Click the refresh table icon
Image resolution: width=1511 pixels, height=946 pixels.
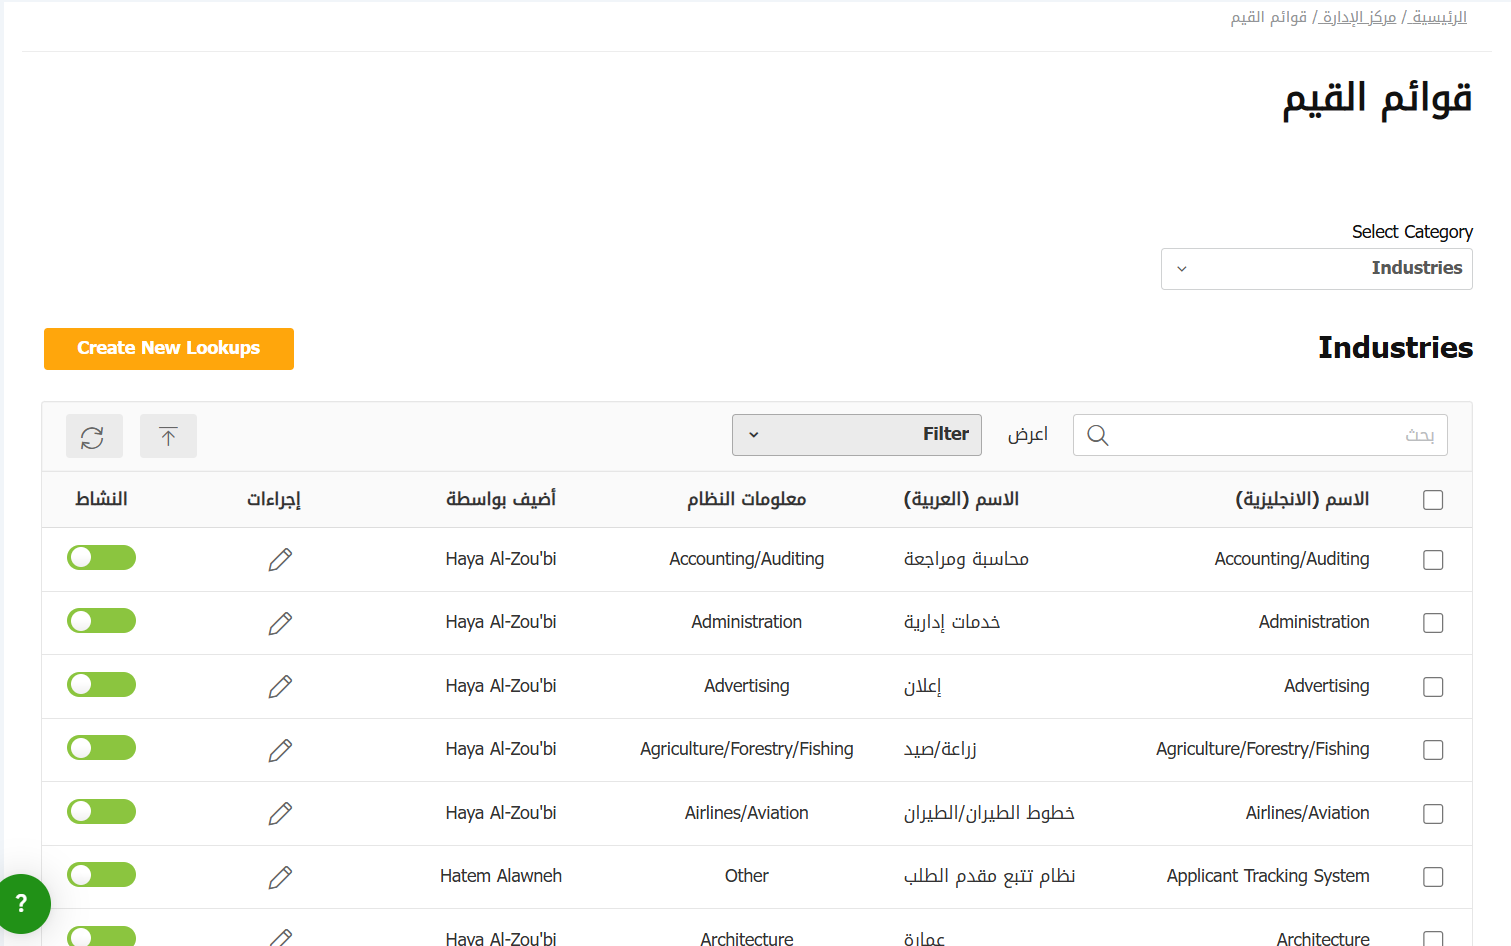pyautogui.click(x=94, y=437)
